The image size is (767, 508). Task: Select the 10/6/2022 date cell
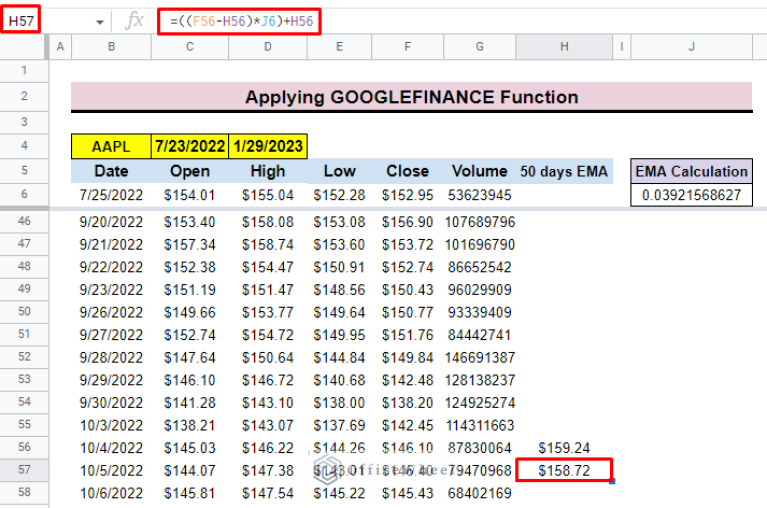(x=111, y=493)
